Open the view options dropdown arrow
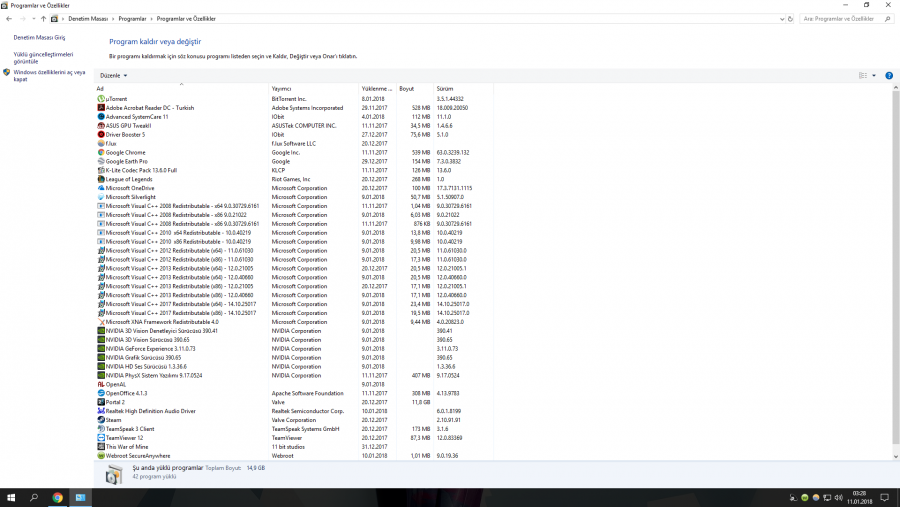Screen dimensions: 900x507 [874, 75]
